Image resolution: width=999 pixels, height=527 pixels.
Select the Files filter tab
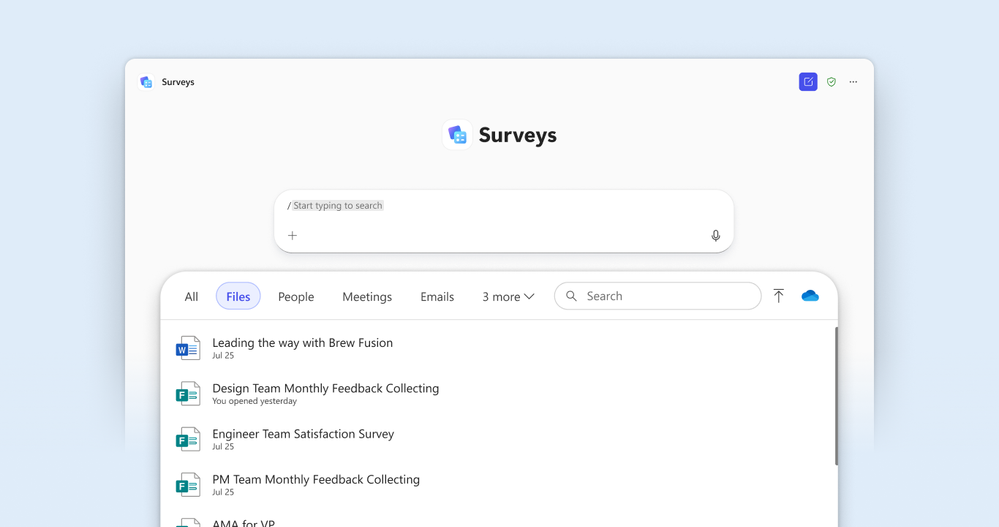coord(238,296)
